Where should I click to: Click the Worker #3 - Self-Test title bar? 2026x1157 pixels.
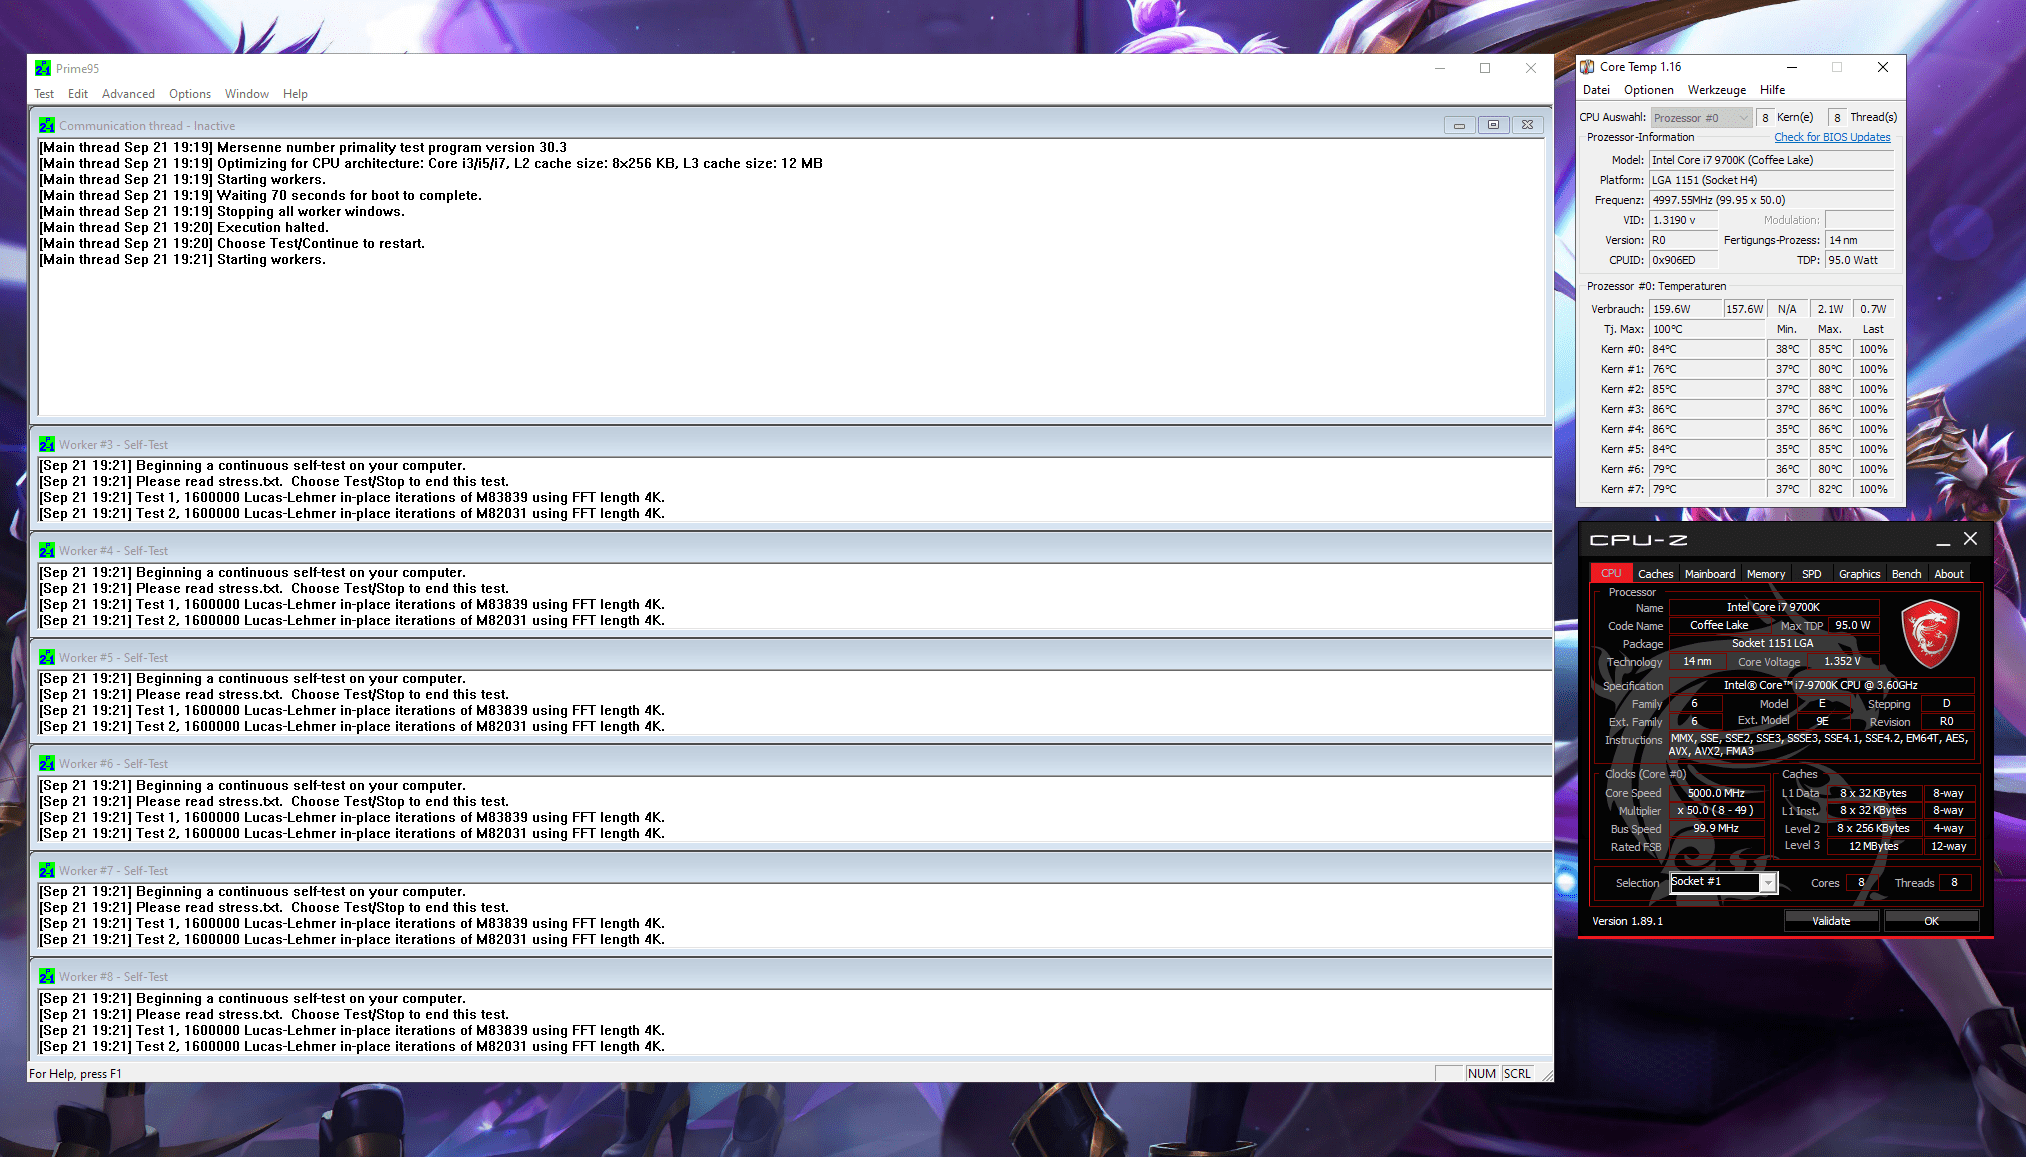click(x=790, y=445)
